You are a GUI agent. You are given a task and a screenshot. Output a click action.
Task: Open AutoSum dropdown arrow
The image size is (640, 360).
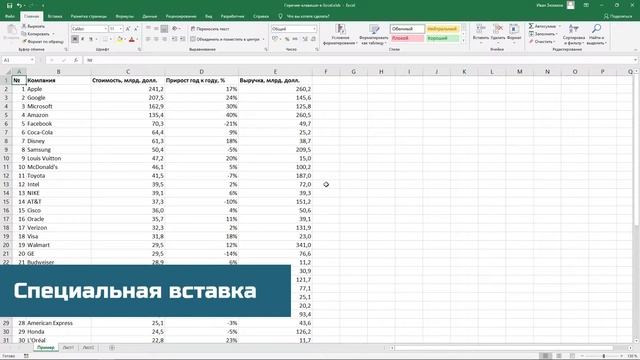point(560,27)
